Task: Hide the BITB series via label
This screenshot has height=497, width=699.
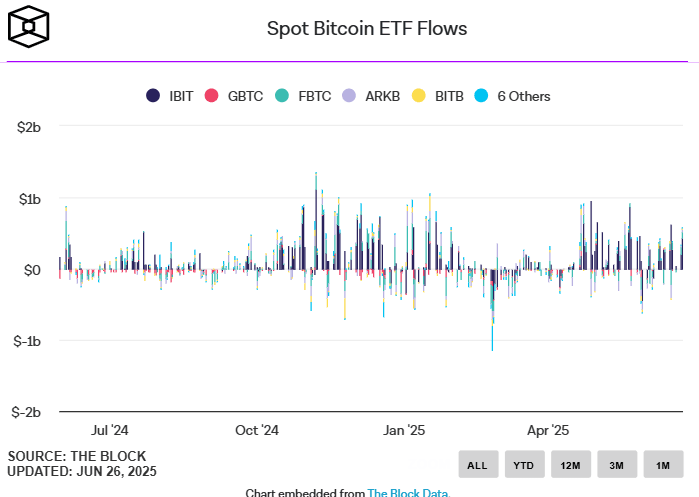Action: click(449, 96)
